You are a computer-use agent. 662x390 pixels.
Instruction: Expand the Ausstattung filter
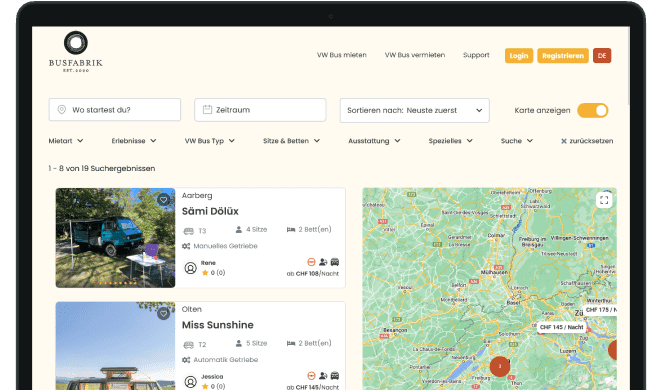(x=374, y=141)
